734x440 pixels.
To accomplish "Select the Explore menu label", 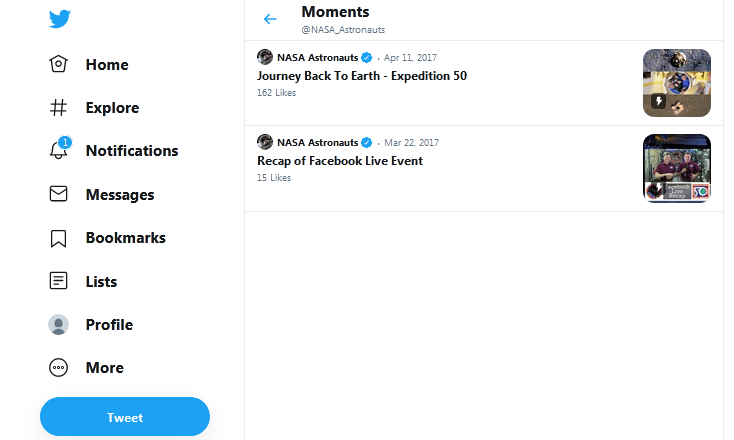I will click(x=112, y=108).
